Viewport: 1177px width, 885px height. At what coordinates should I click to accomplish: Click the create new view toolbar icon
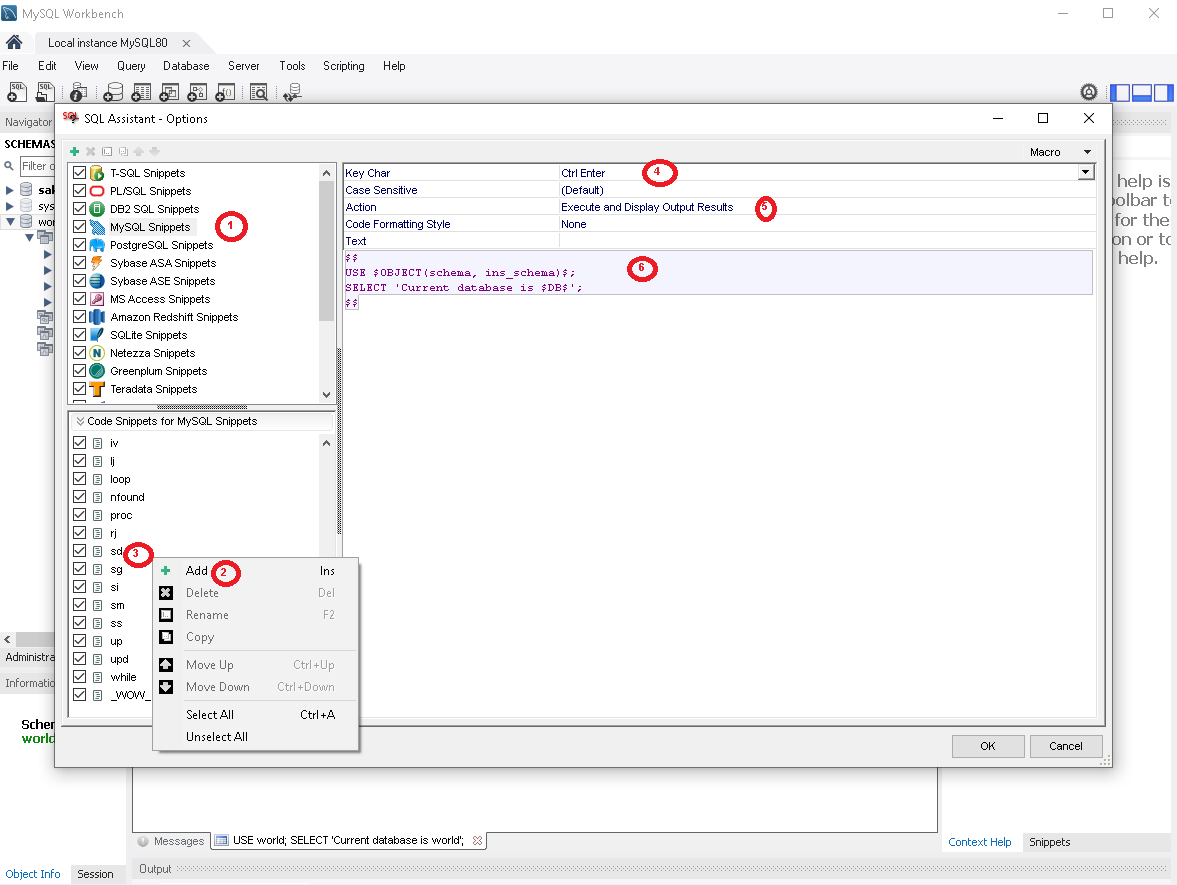click(170, 92)
